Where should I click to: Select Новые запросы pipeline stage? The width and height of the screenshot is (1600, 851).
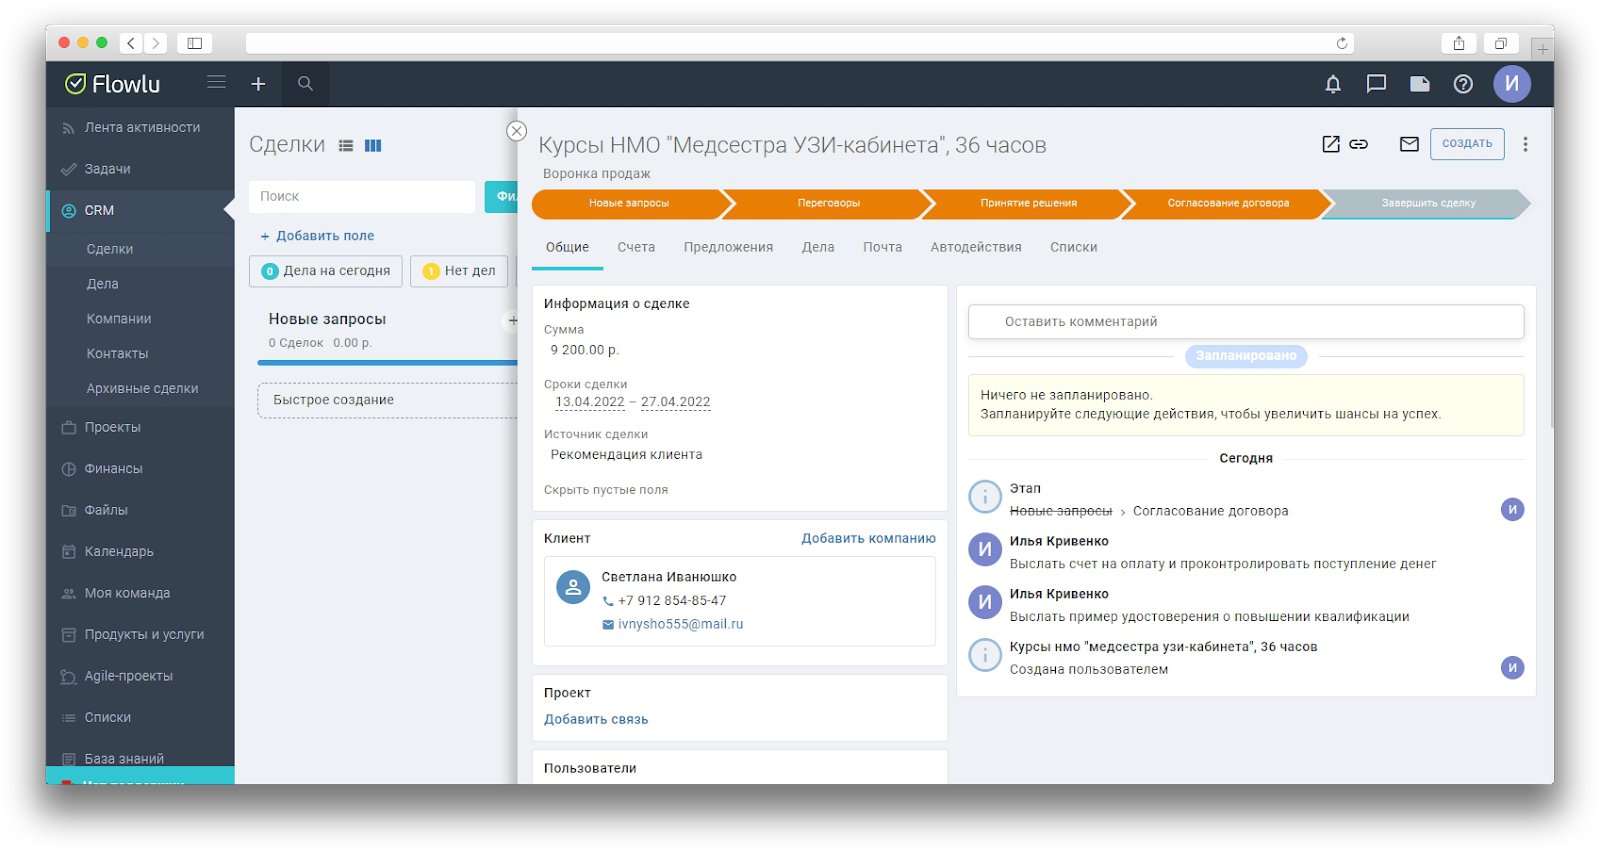point(629,203)
